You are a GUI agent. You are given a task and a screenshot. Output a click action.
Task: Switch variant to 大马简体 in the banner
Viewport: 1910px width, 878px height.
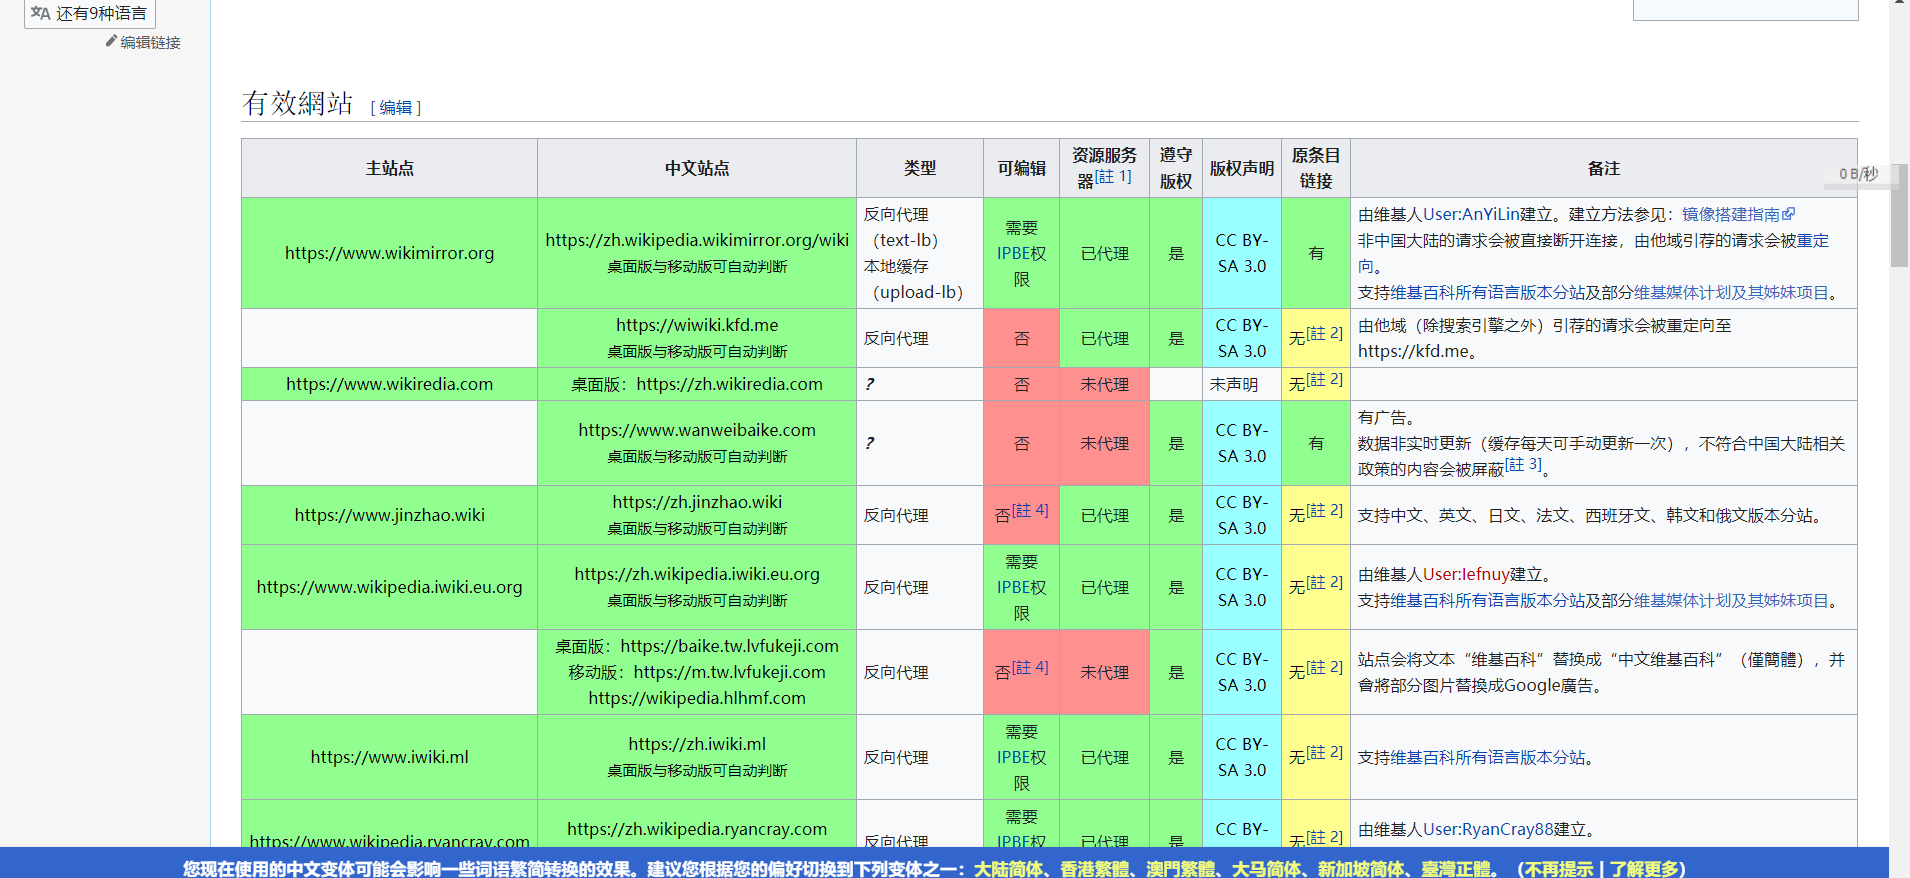click(1266, 869)
